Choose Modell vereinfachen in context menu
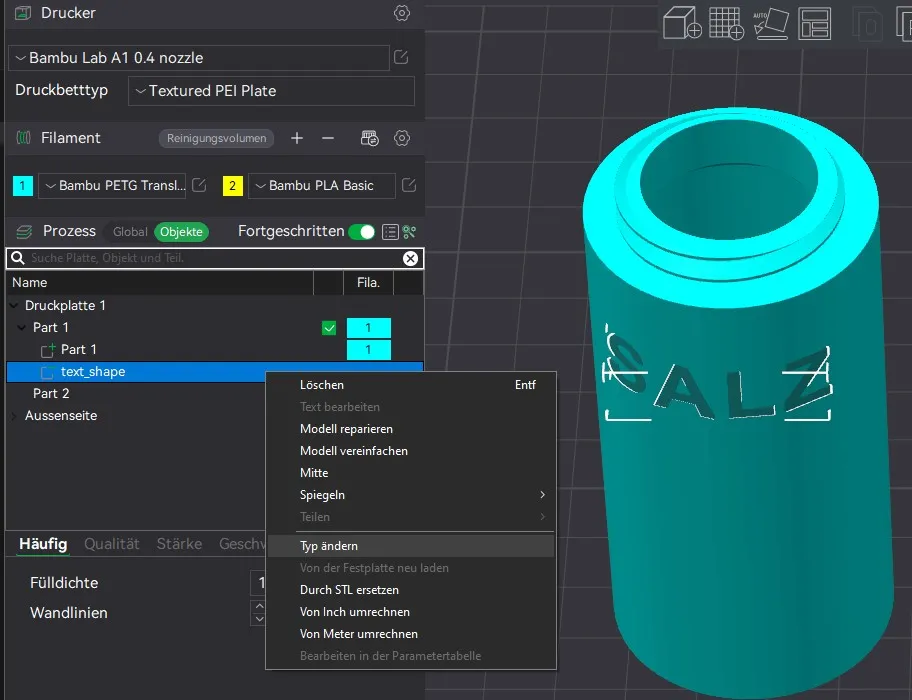The height and width of the screenshot is (700, 912). (412, 451)
